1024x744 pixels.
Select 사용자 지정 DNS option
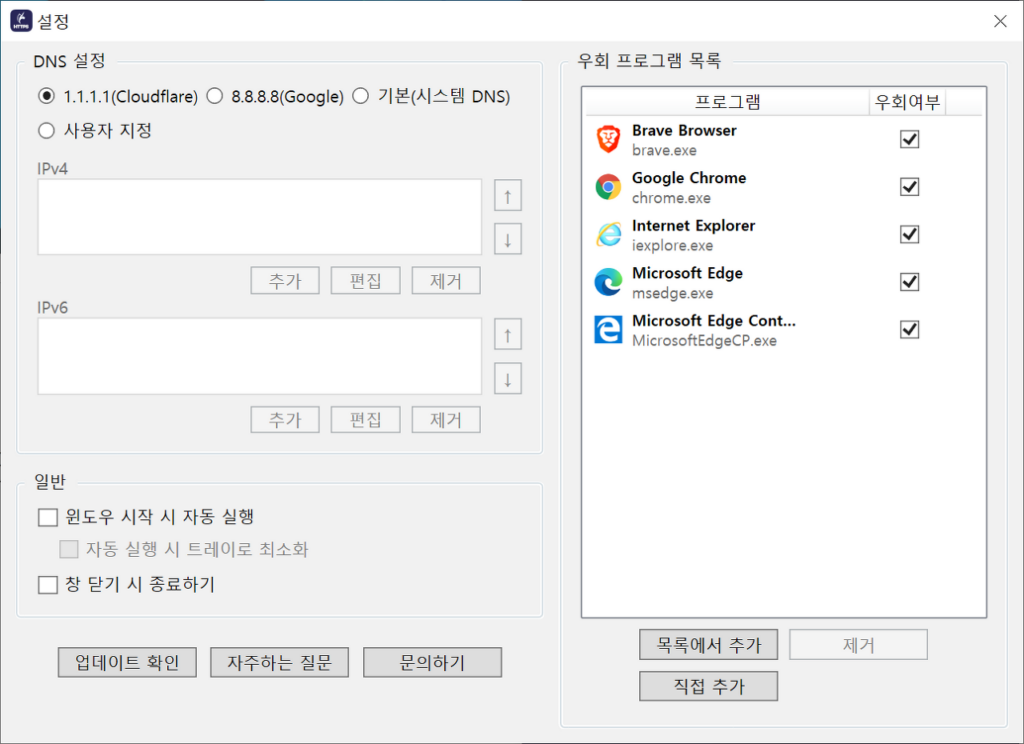pos(46,131)
